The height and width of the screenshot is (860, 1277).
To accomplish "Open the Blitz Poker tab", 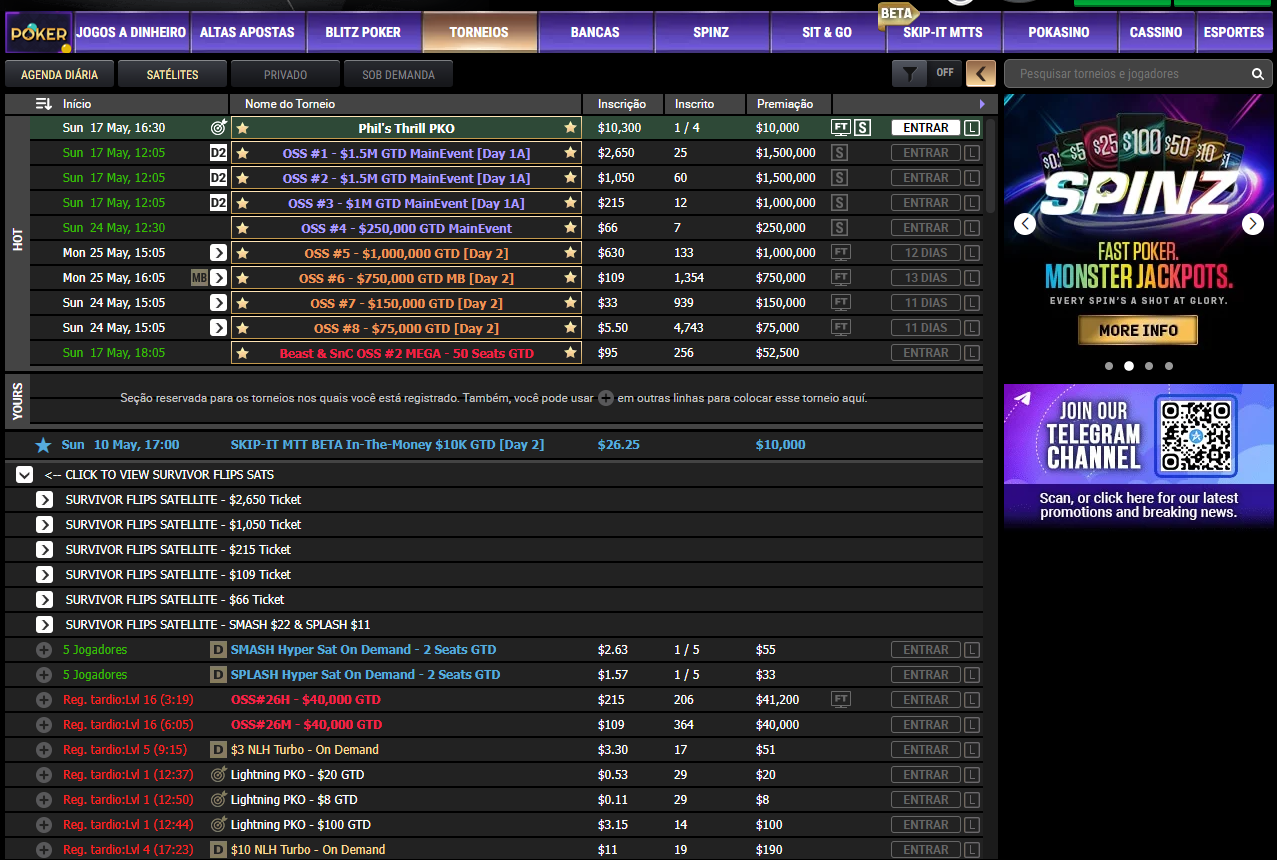I will pos(363,32).
